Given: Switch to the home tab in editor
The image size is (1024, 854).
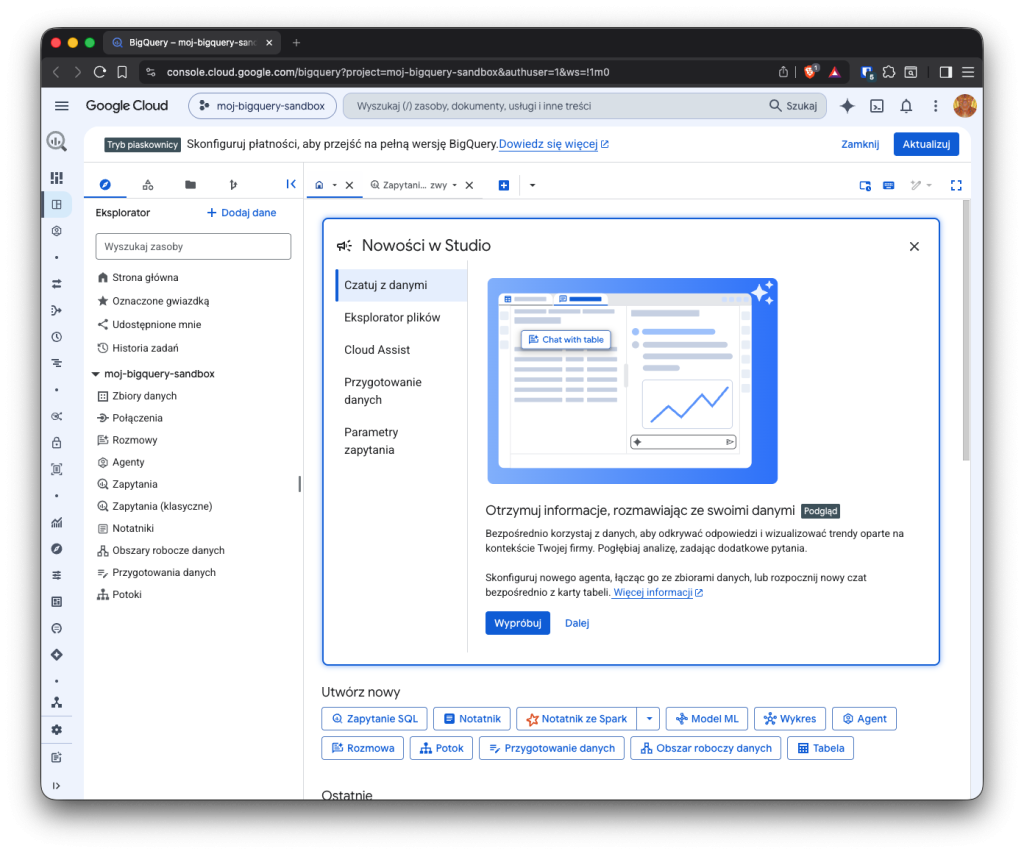Looking at the screenshot, I should coord(319,185).
